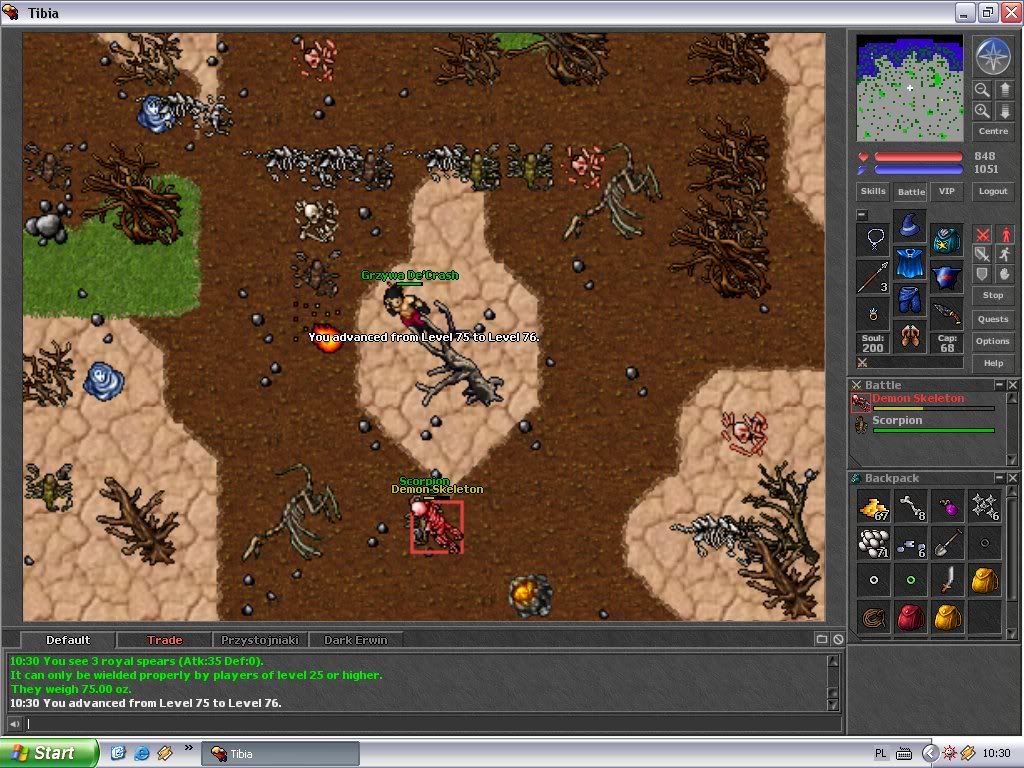
Task: Select the ring in the ring slot
Action: pyautogui.click(x=874, y=314)
